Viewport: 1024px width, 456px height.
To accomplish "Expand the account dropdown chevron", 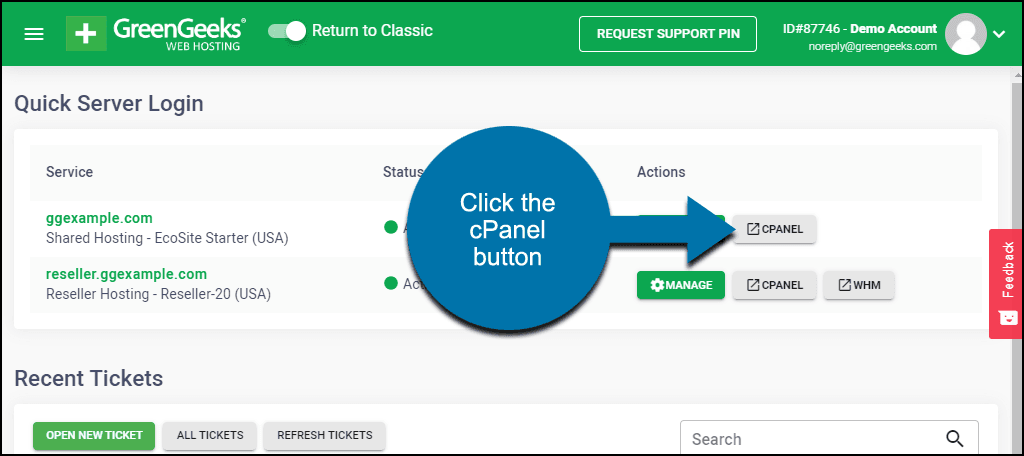I will (x=999, y=34).
